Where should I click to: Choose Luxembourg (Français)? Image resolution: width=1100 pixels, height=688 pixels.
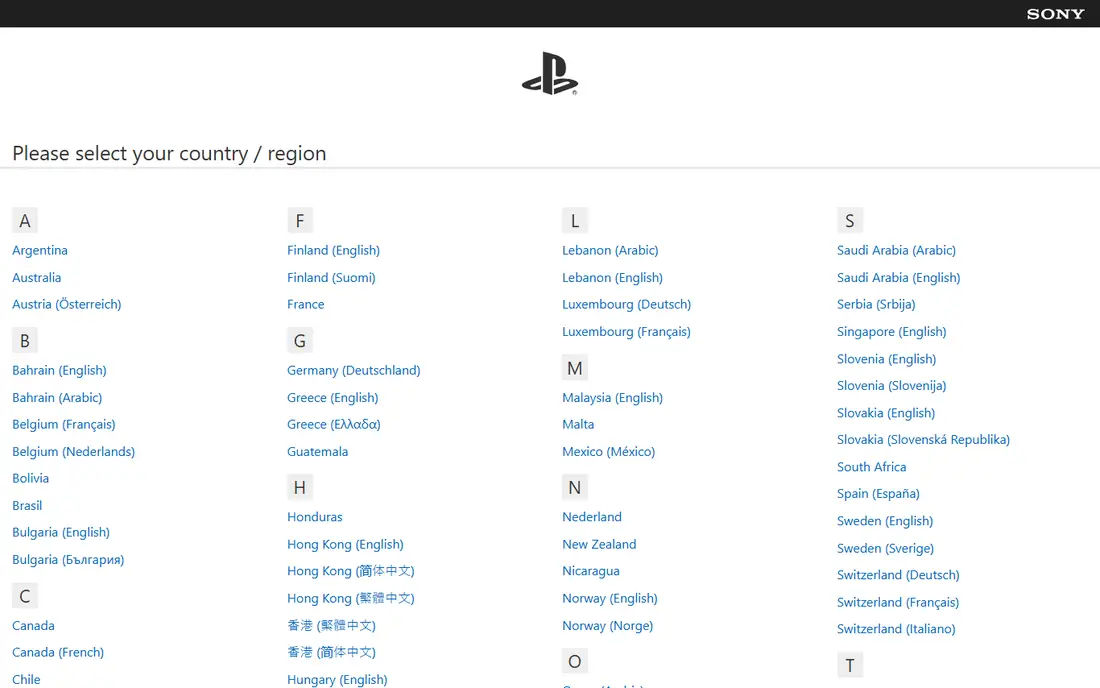tap(626, 332)
